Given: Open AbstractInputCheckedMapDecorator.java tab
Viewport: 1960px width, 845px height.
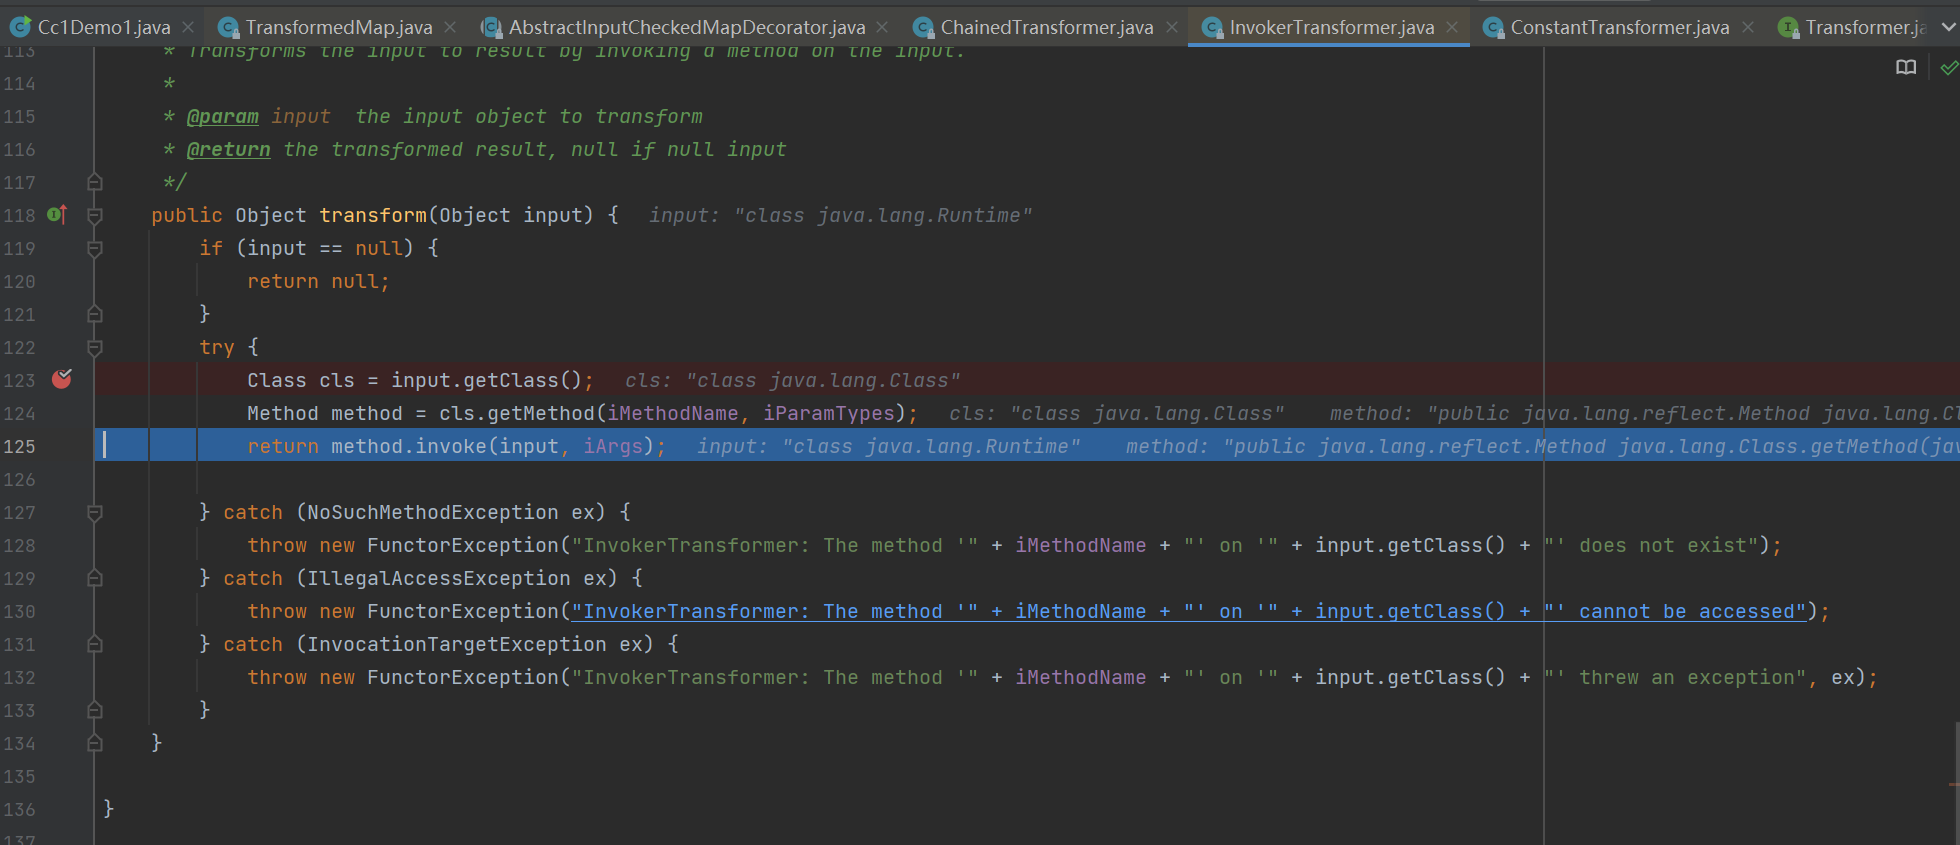Looking at the screenshot, I should (687, 27).
